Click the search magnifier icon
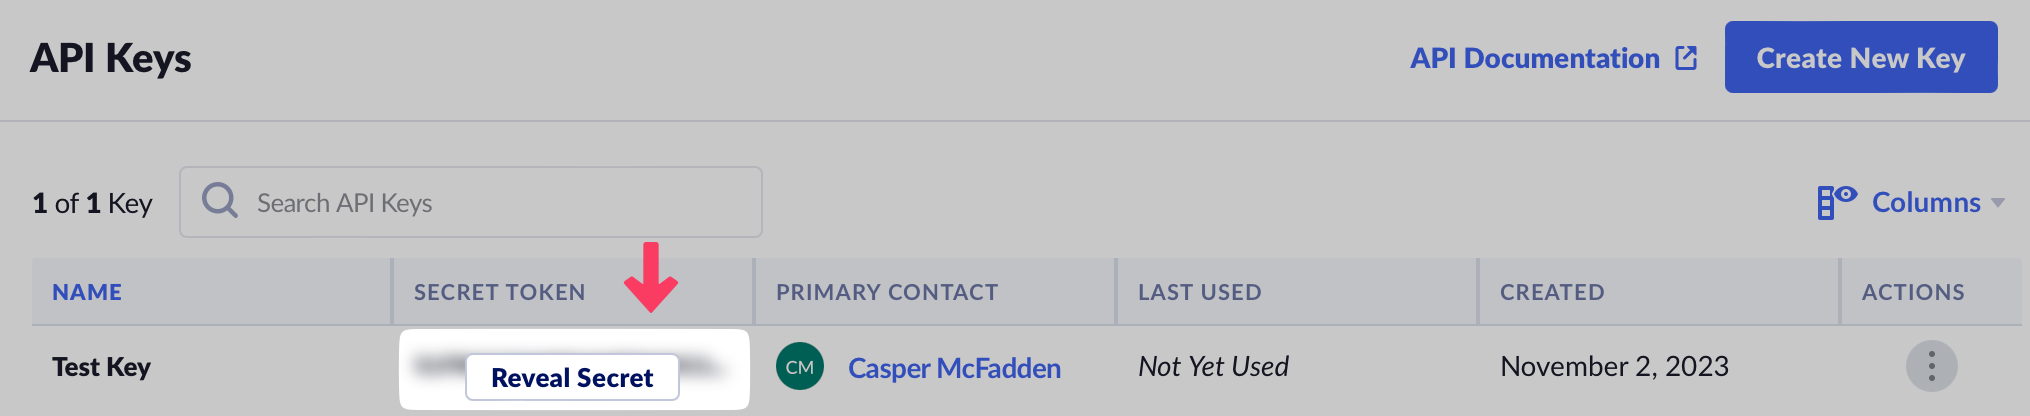2030x416 pixels. click(x=220, y=201)
